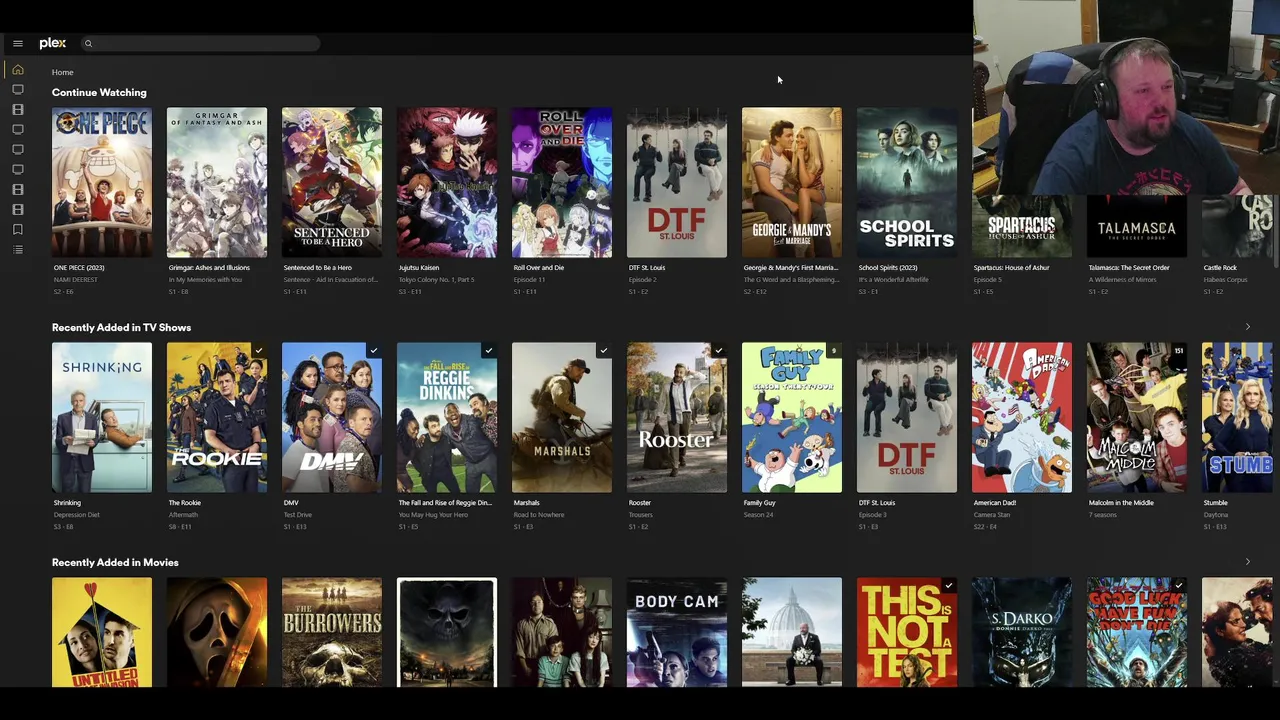This screenshot has height=720, width=1280.
Task: Open The Fall and Rise of Reggie Dinkins poster
Action: click(447, 417)
